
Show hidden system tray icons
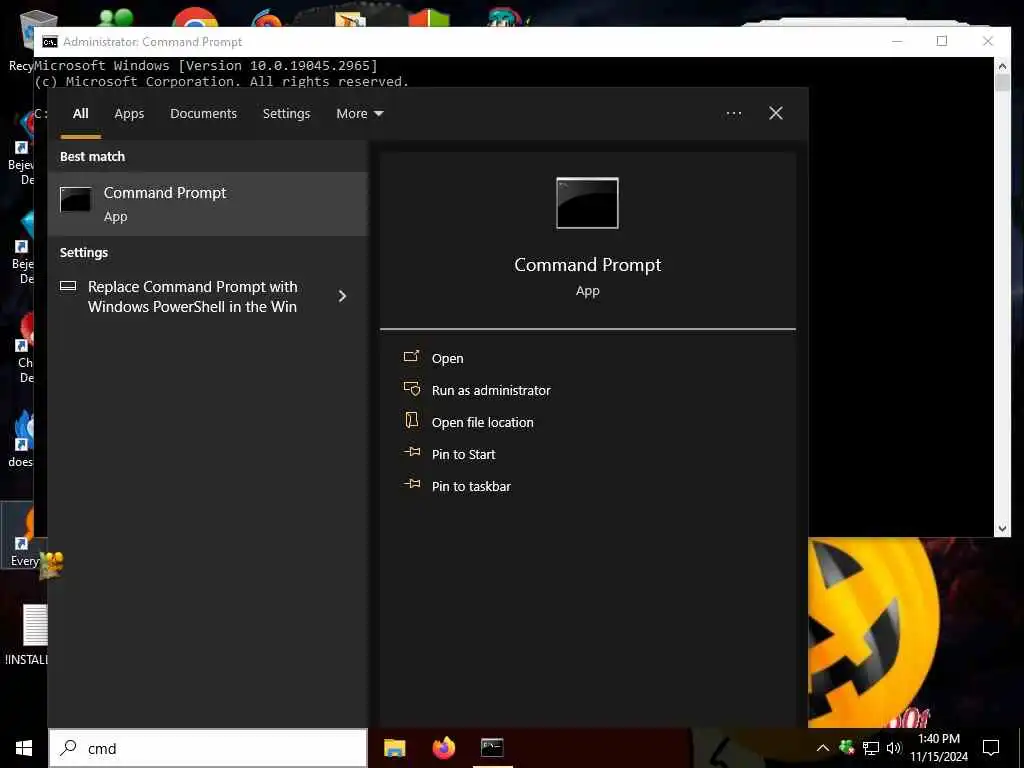(823, 748)
